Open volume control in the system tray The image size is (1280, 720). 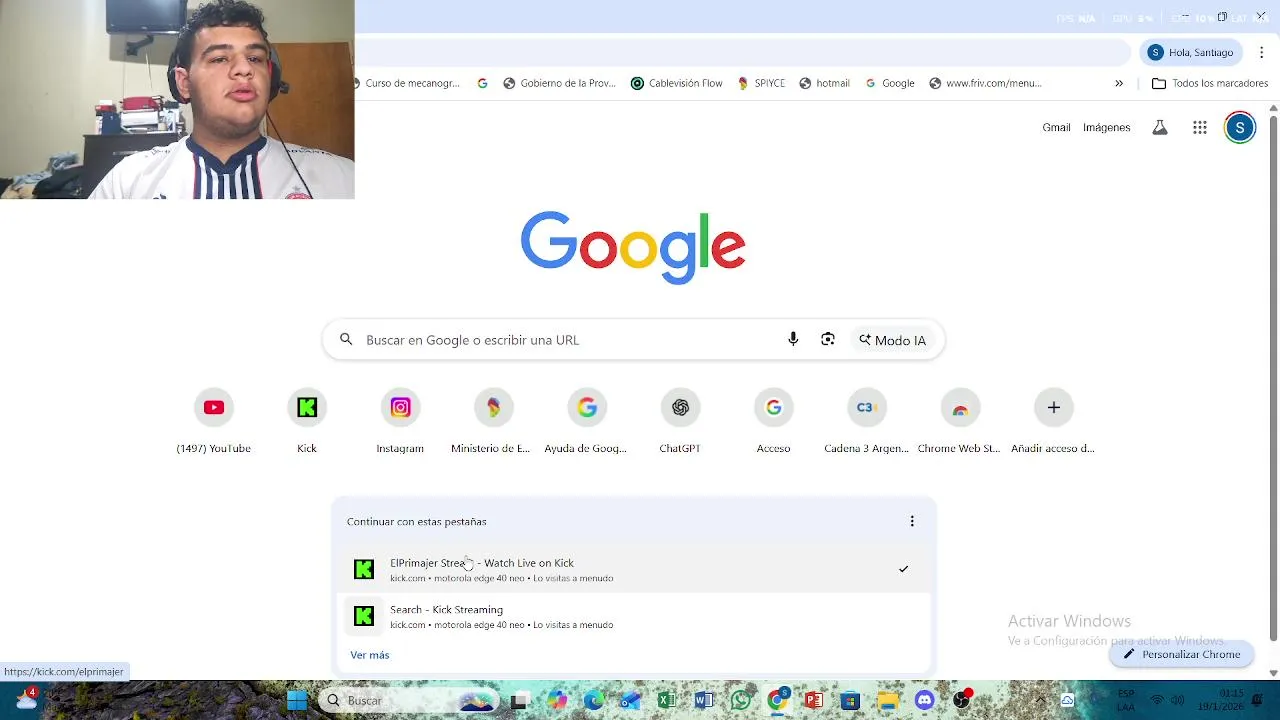(1178, 700)
